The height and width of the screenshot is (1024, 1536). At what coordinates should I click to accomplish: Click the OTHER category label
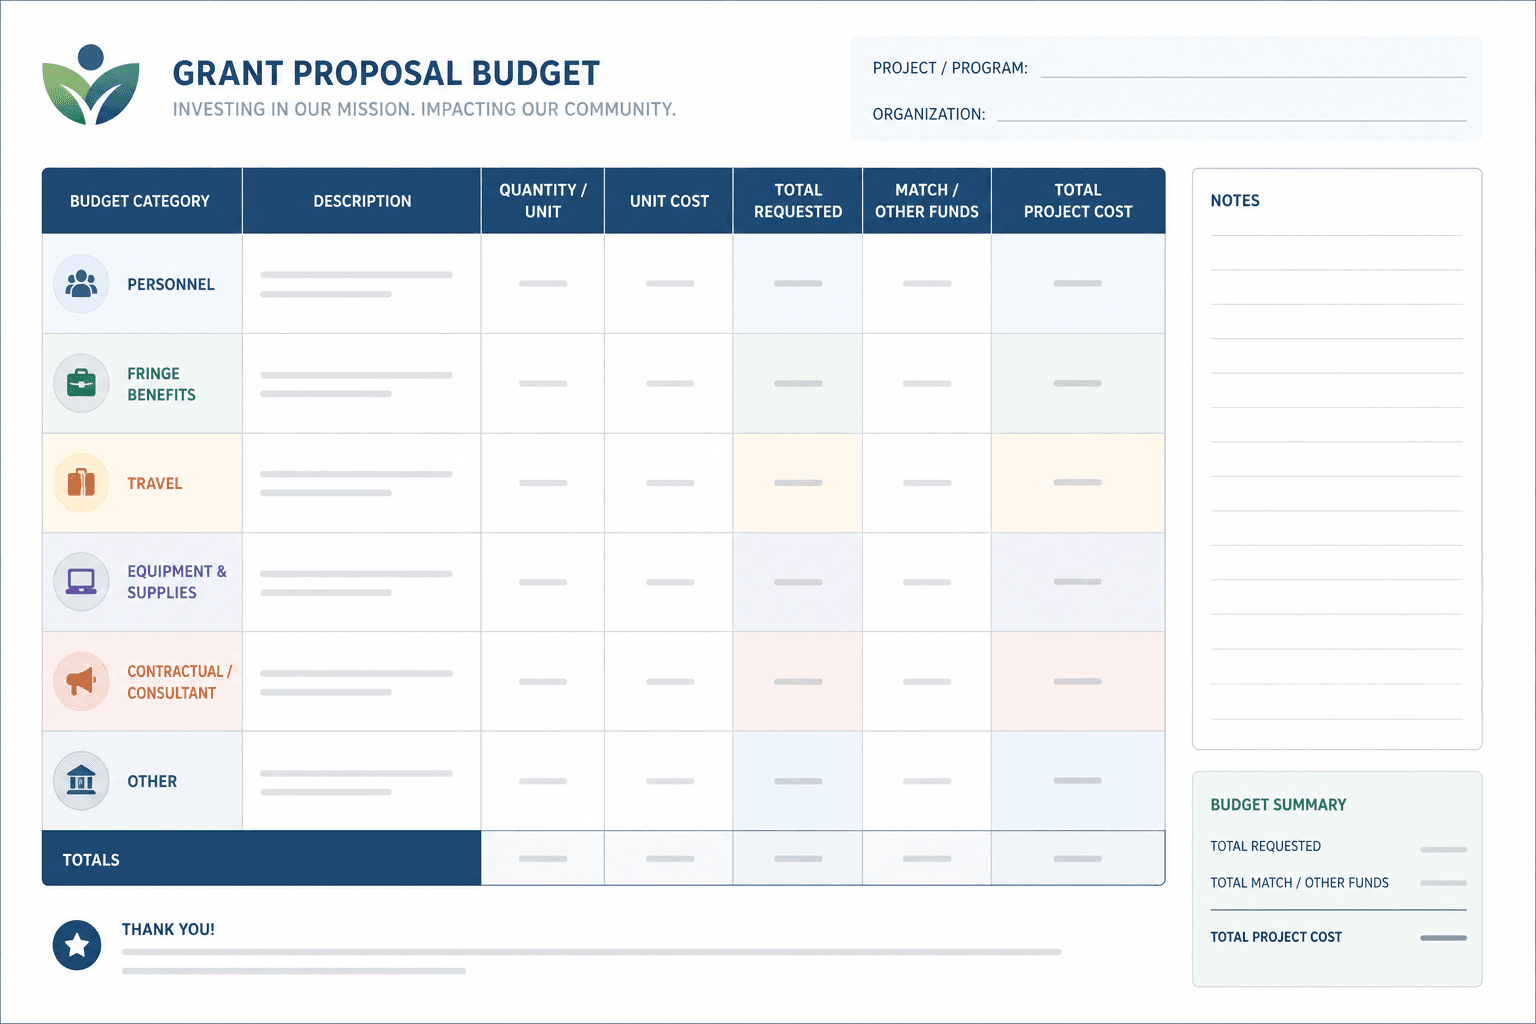(x=152, y=782)
